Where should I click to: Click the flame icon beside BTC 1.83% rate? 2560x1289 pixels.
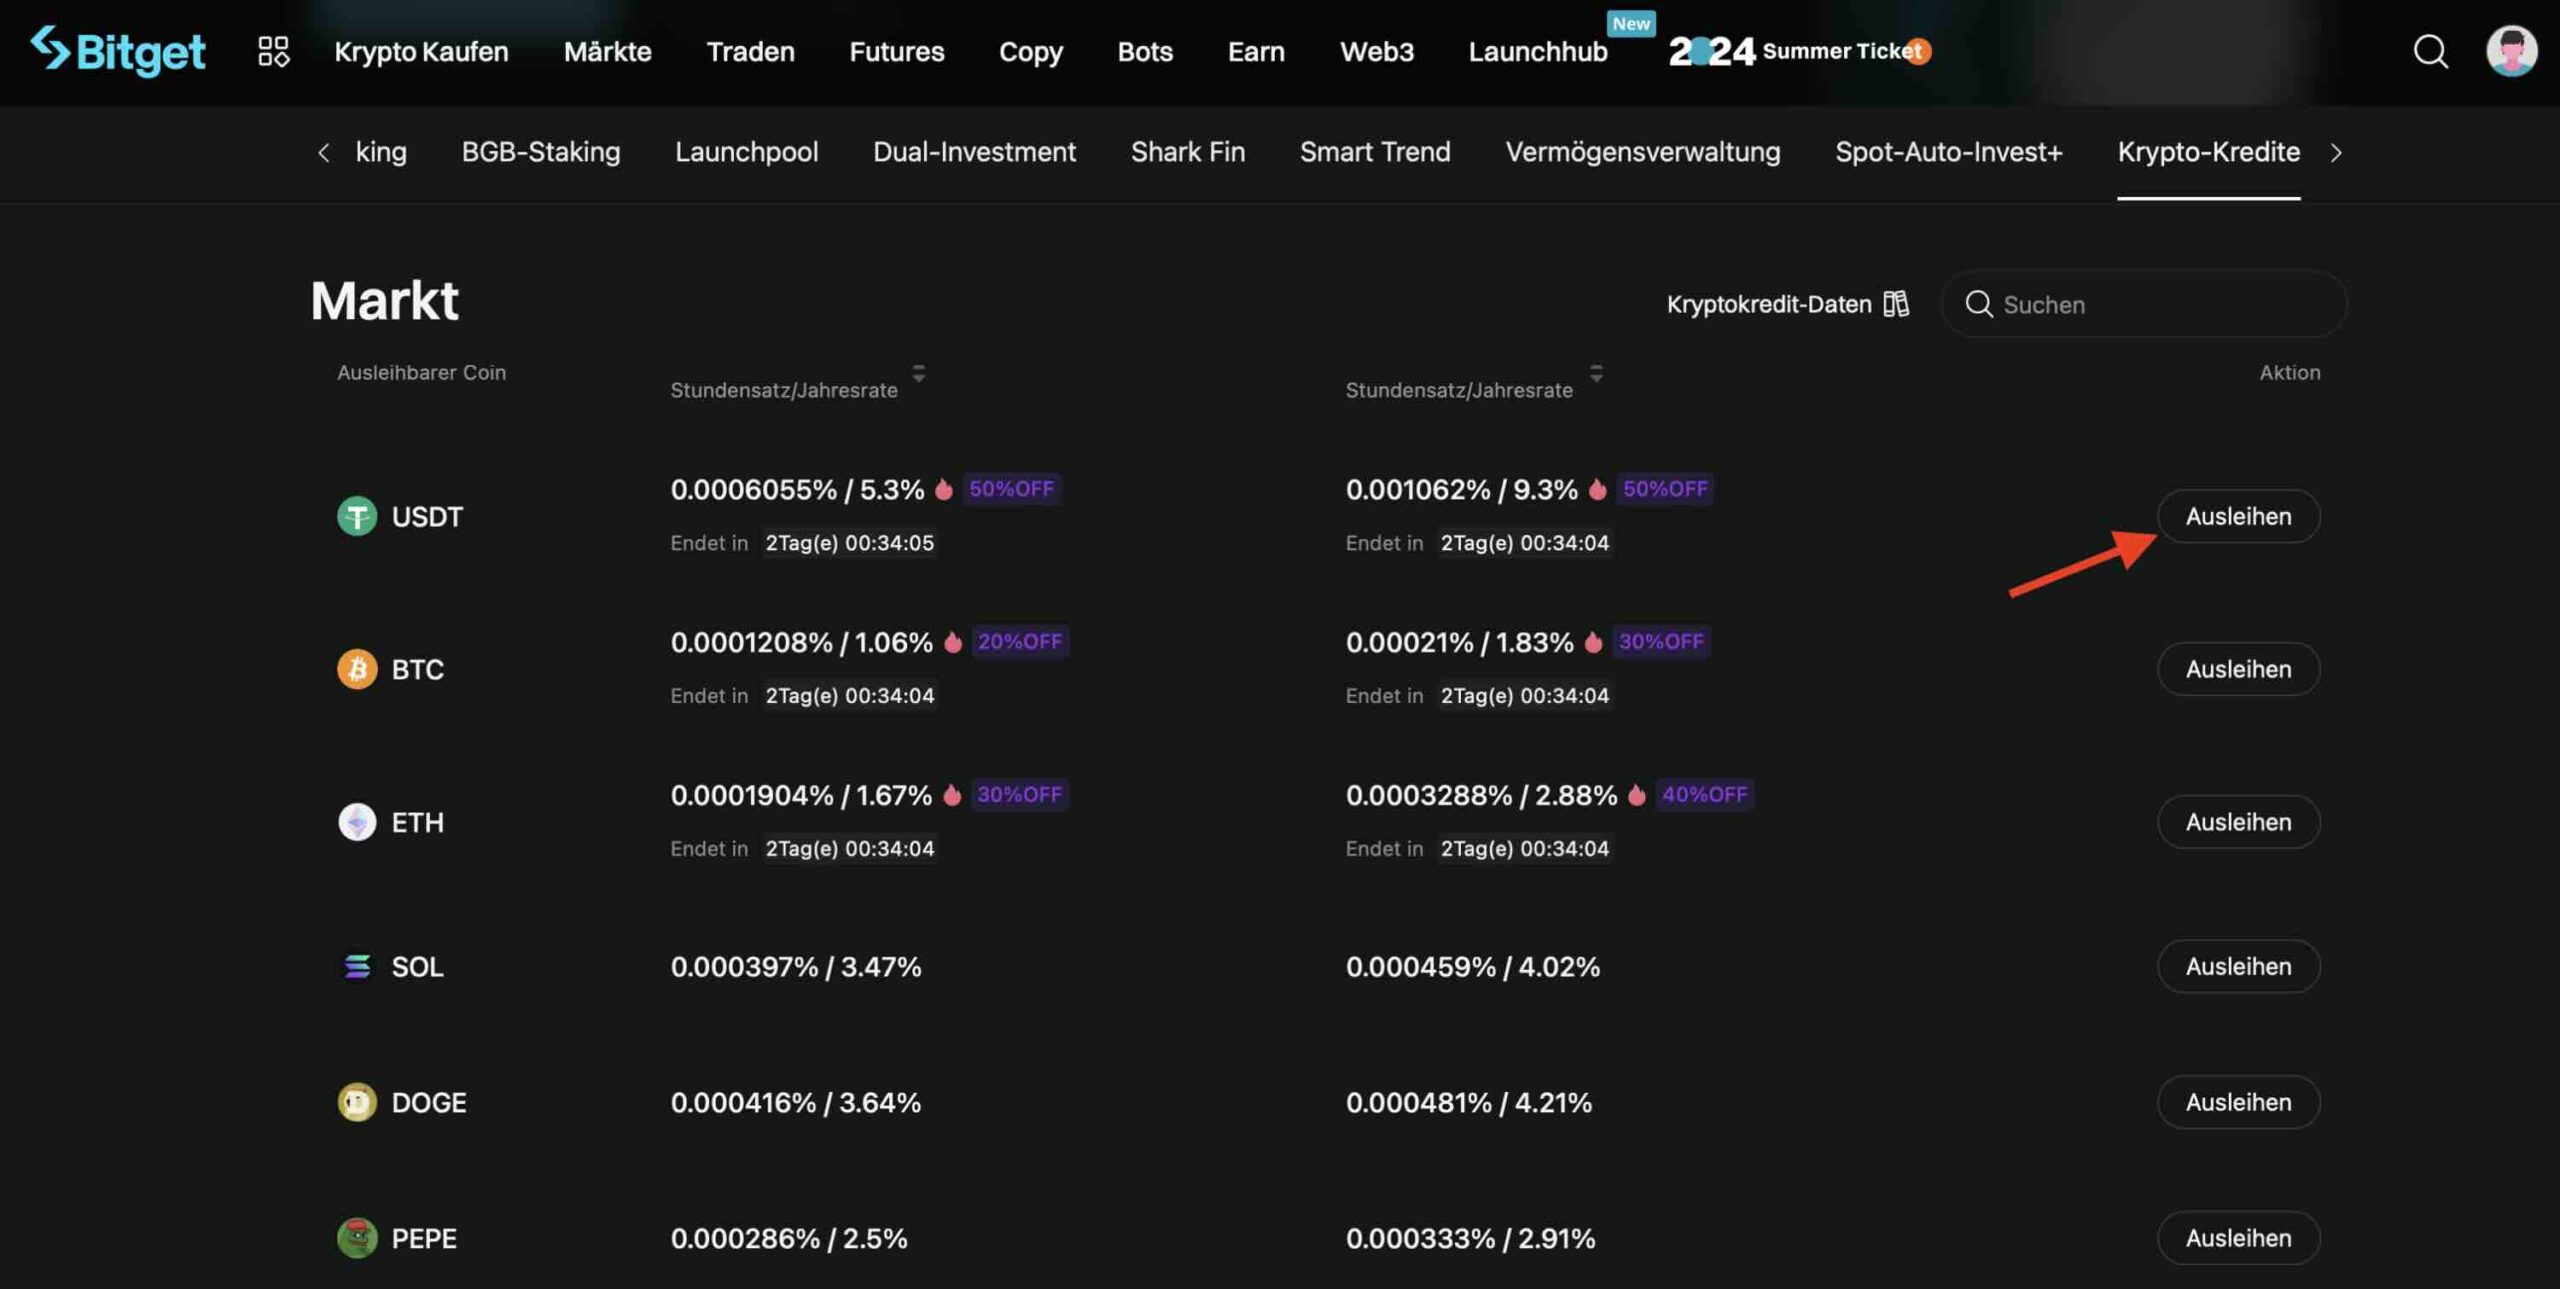pos(1593,642)
